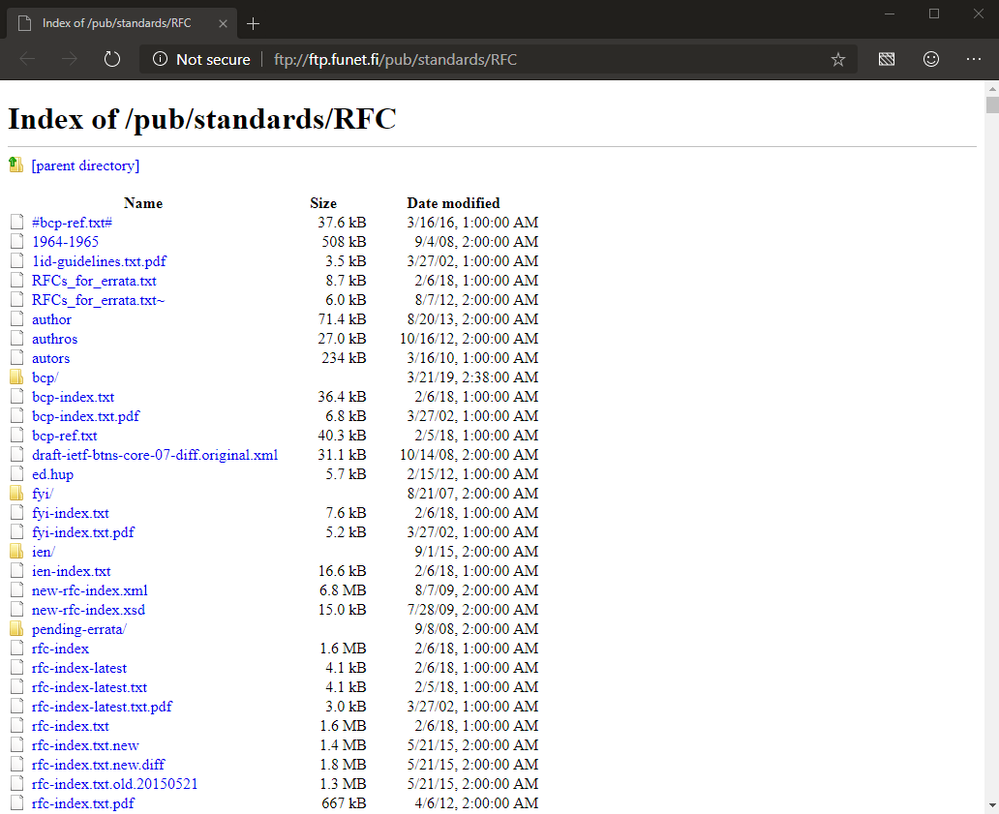Viewport: 999px width, 814px height.
Task: Open the Settings and more menu
Action: click(973, 59)
